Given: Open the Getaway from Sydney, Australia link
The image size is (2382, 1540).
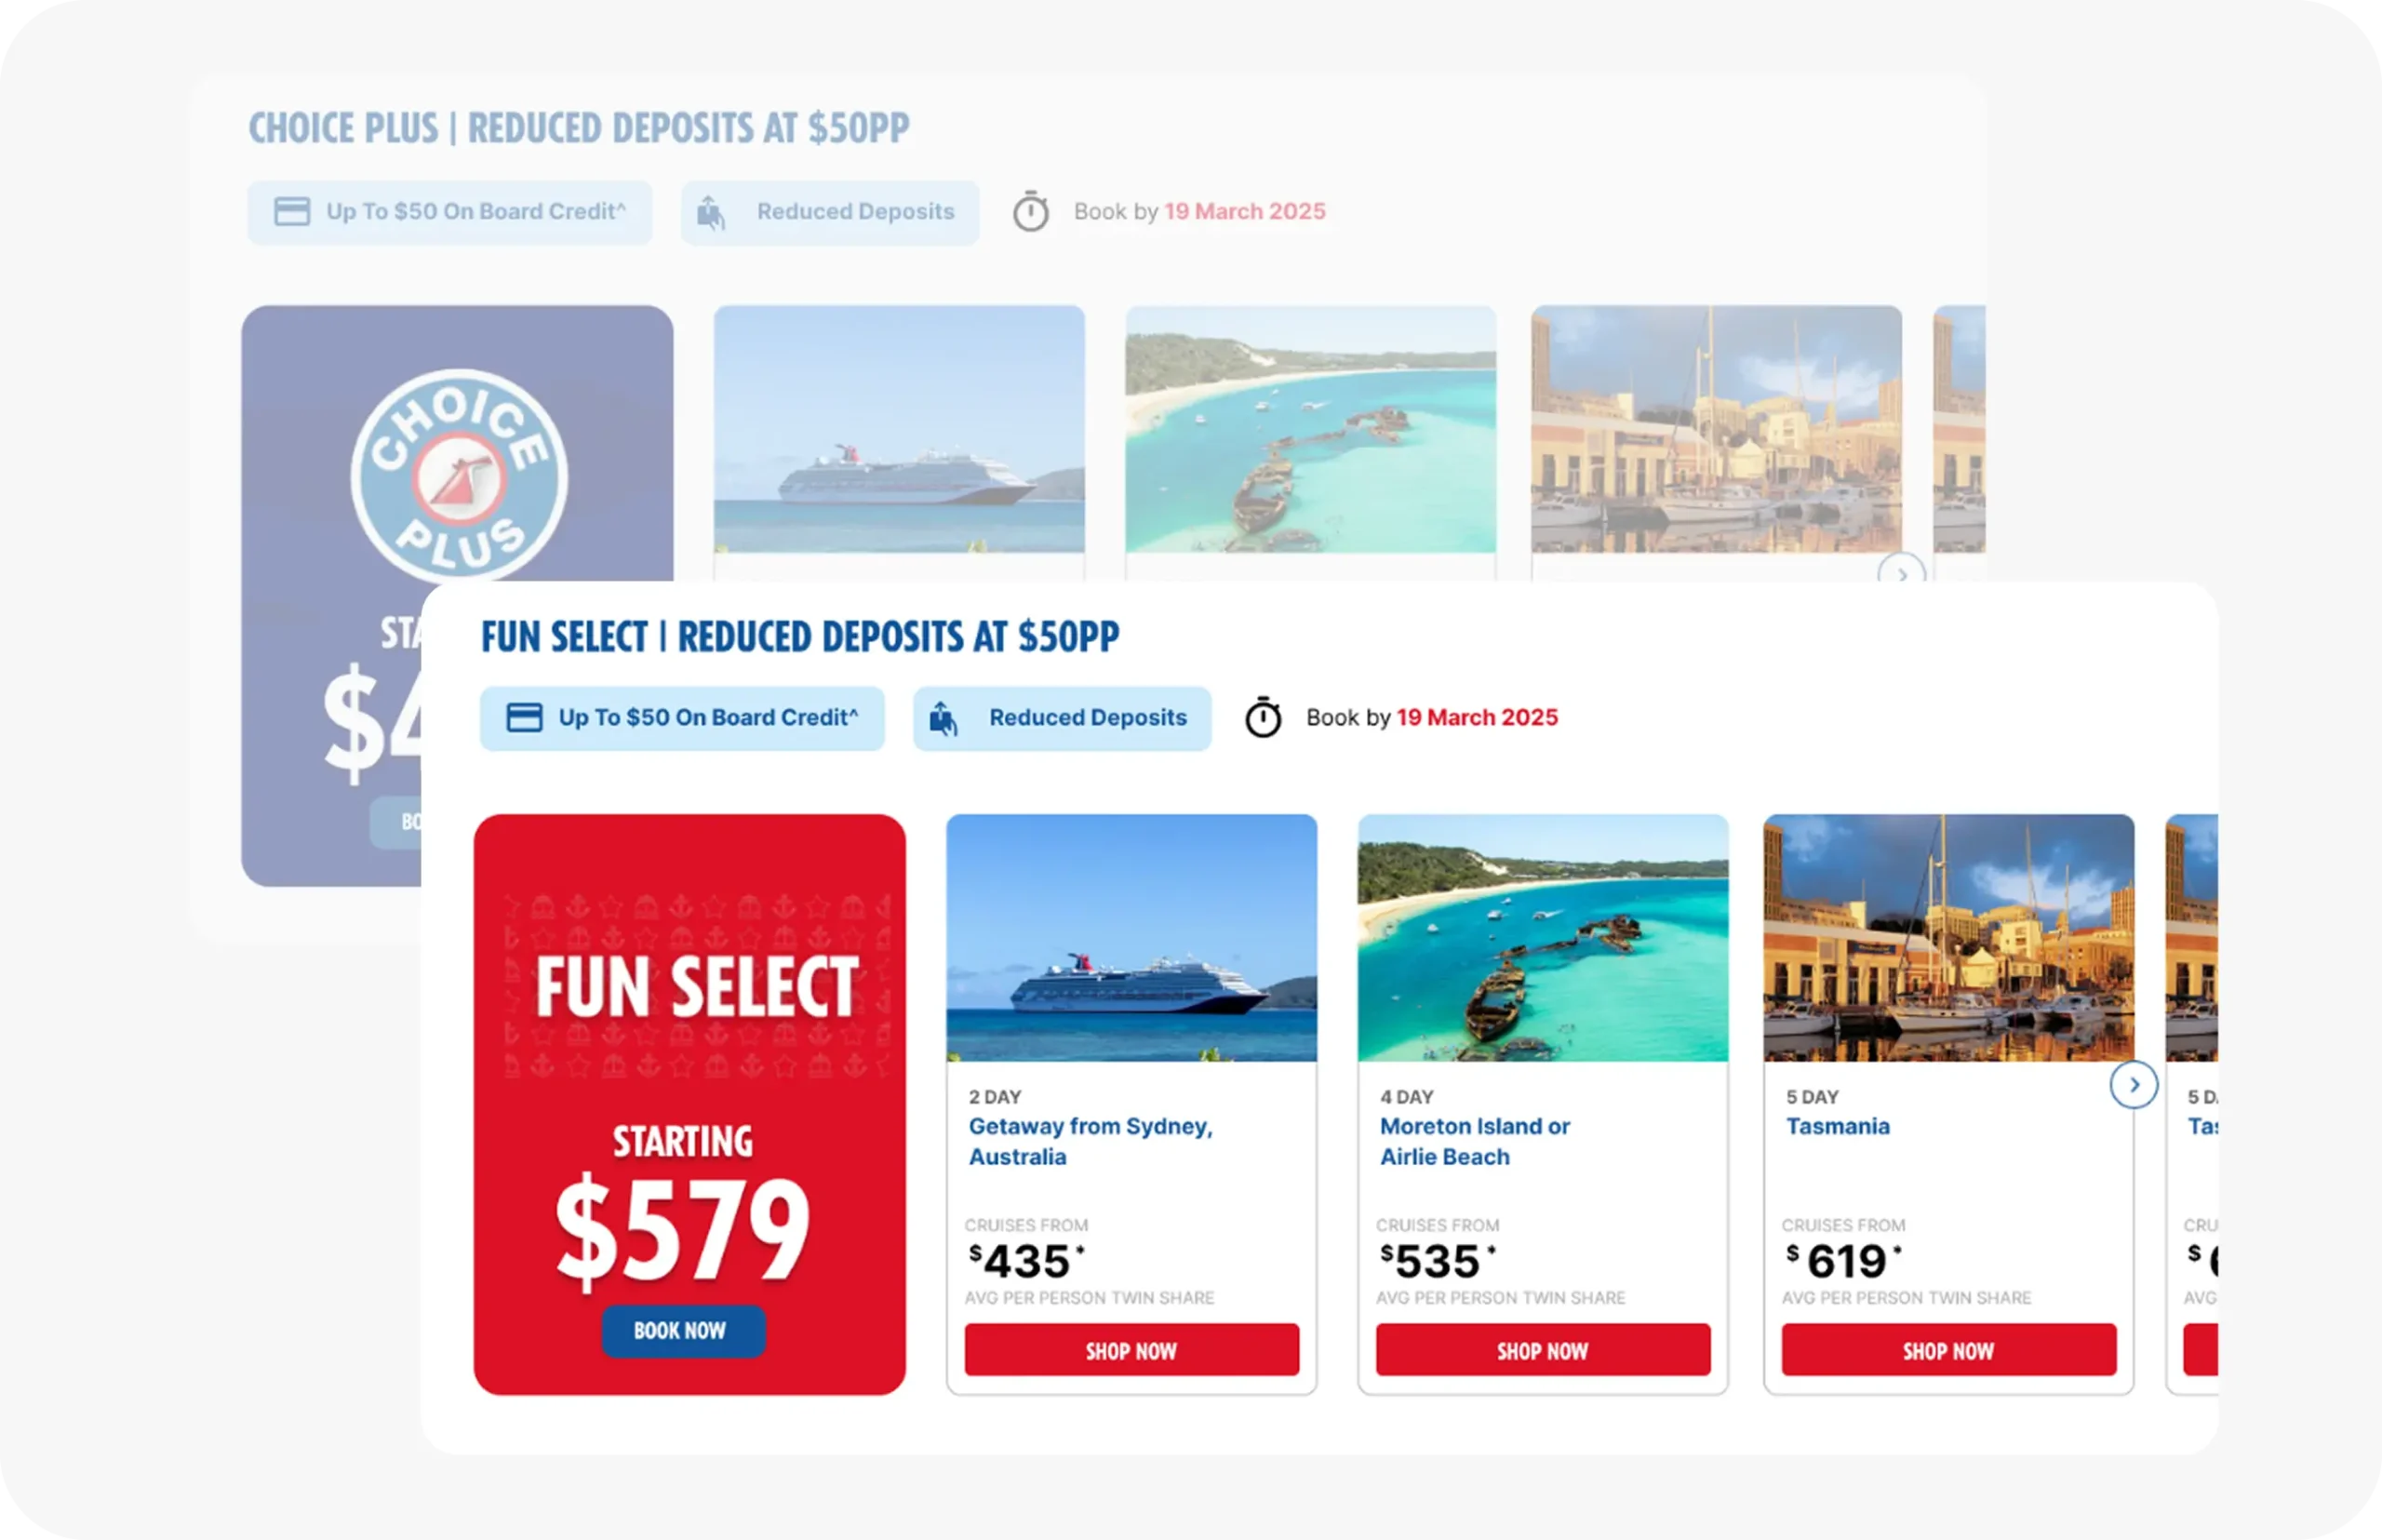Looking at the screenshot, I should 1090,1141.
